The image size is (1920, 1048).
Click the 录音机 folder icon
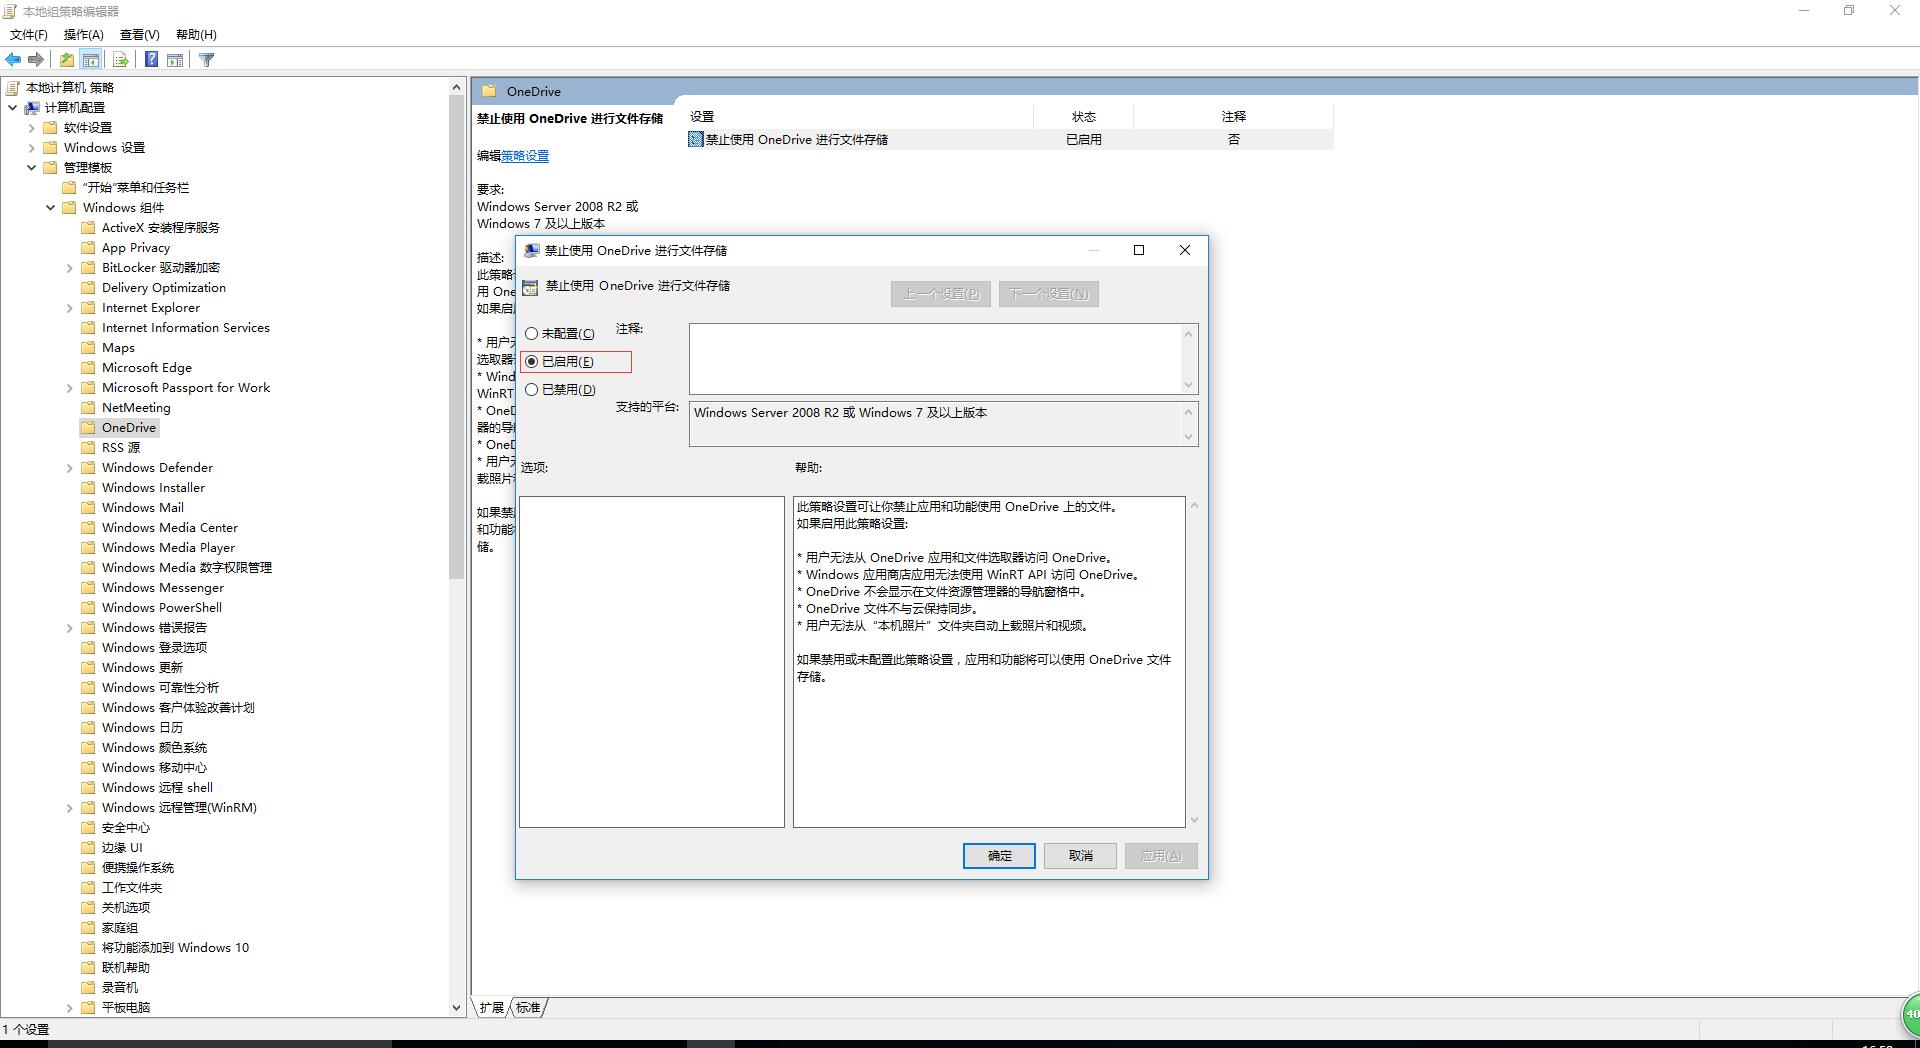click(88, 988)
